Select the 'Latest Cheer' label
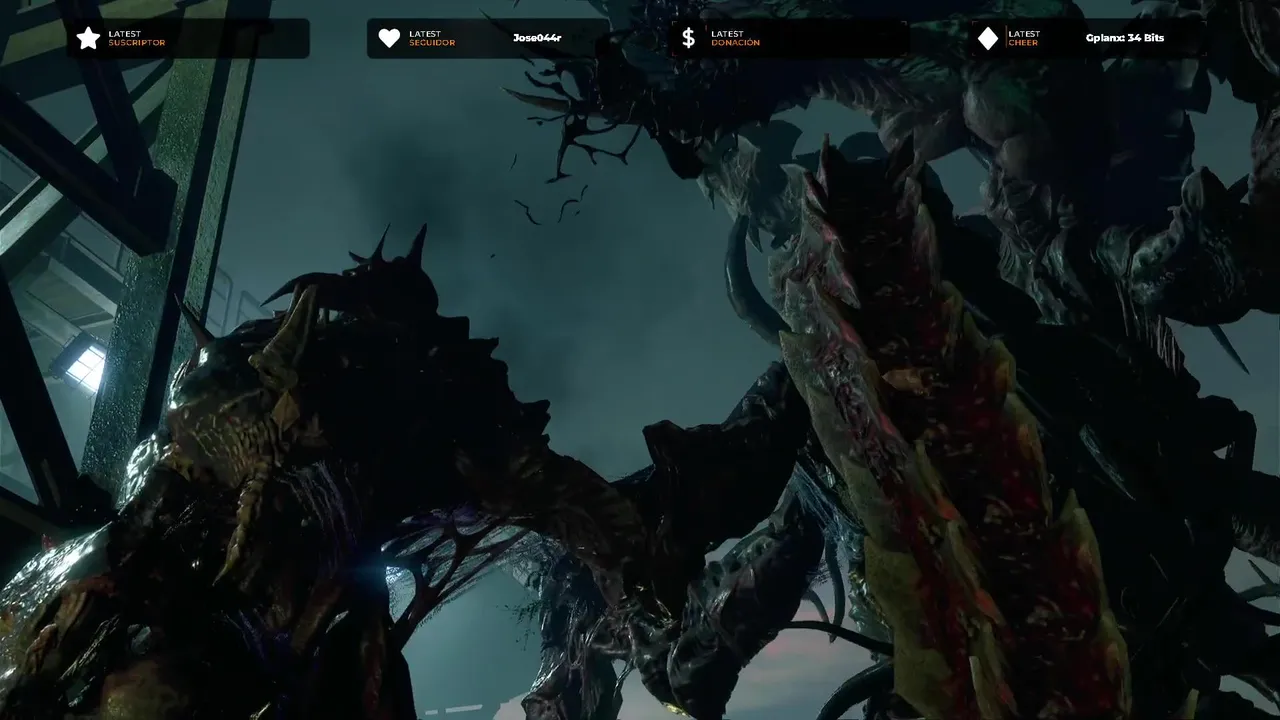 pyautogui.click(x=1024, y=38)
